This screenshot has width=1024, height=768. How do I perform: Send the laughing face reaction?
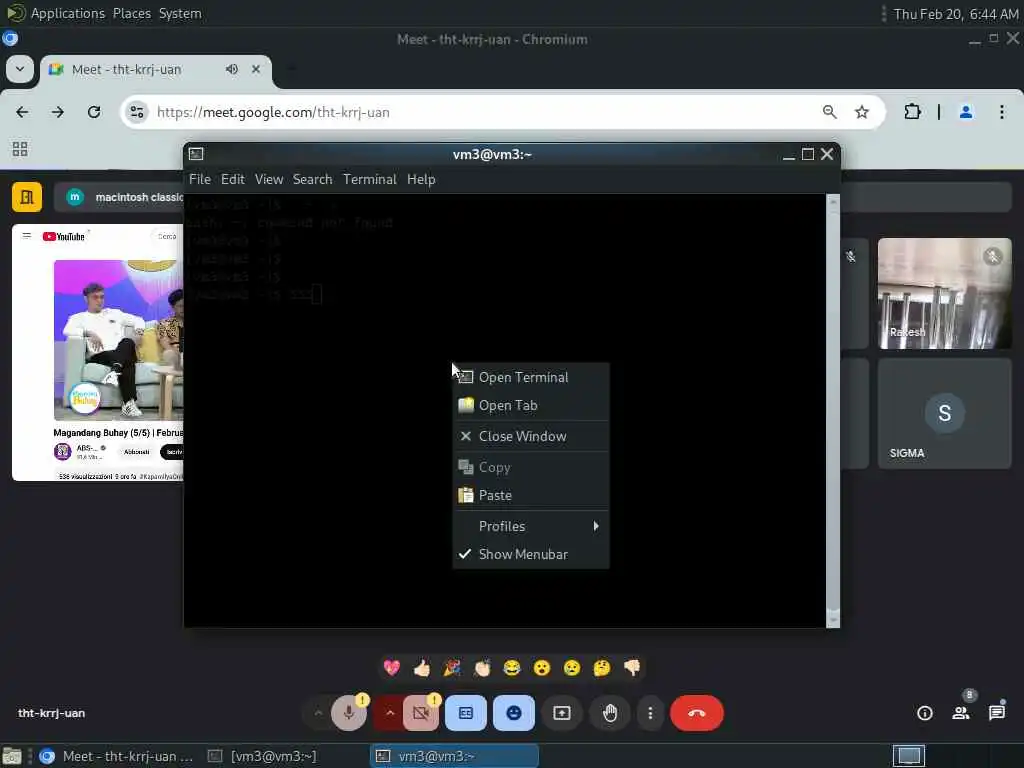tap(512, 667)
